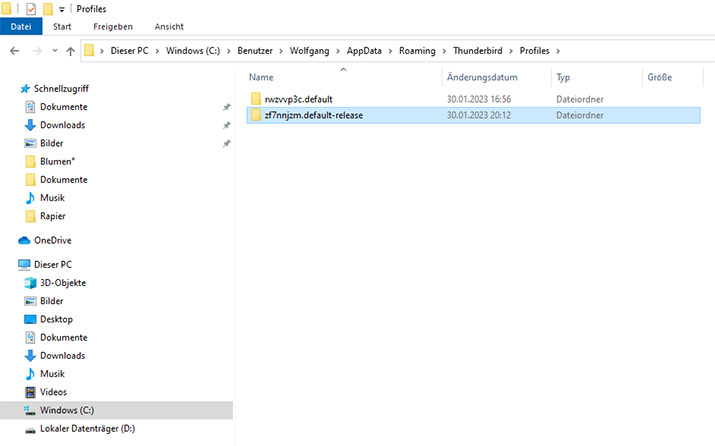This screenshot has width=715, height=446.
Task: Click the OneDrive cloud icon
Action: (x=24, y=240)
